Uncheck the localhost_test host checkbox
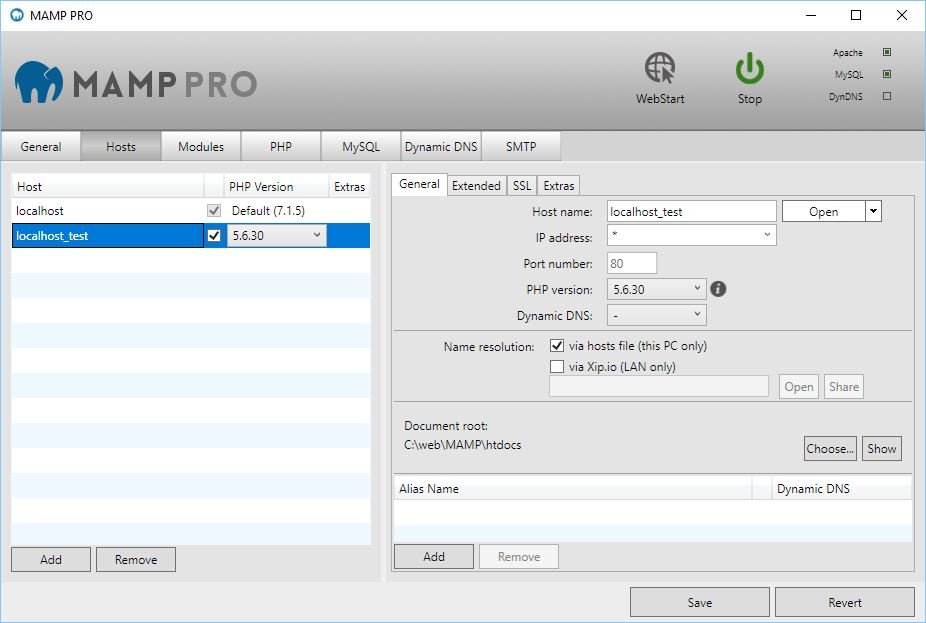 point(214,236)
